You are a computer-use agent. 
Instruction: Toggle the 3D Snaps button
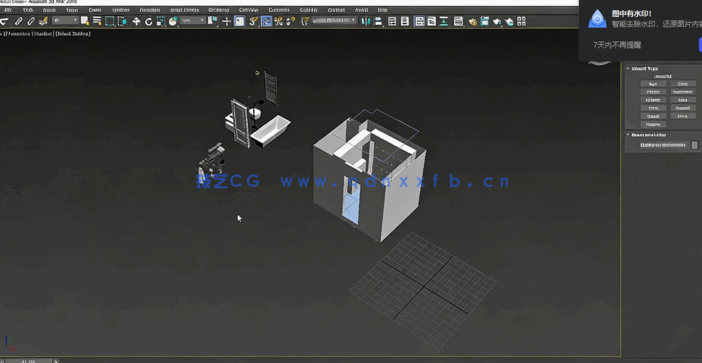pos(254,21)
